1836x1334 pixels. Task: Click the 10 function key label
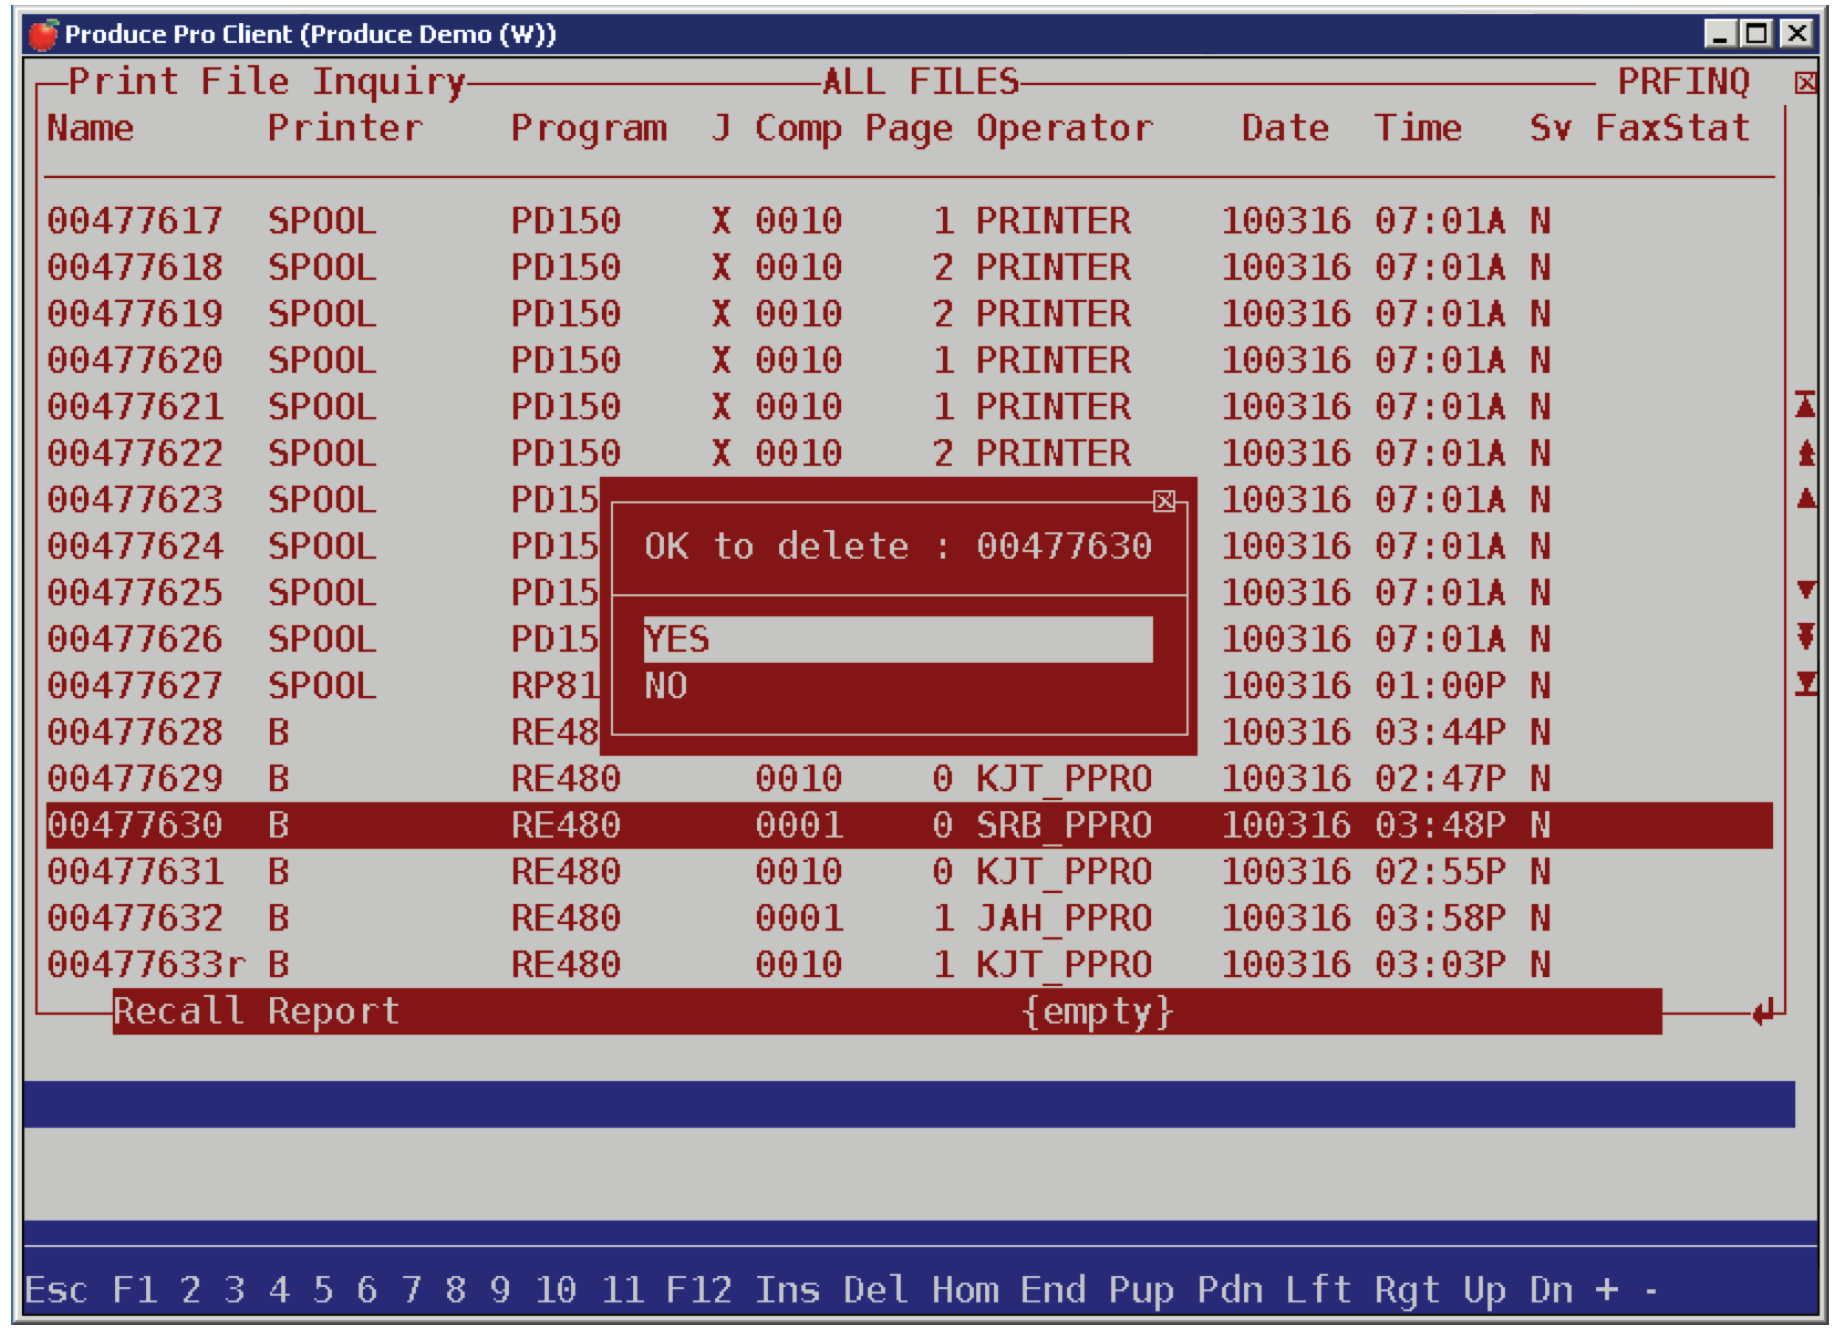[x=556, y=1289]
